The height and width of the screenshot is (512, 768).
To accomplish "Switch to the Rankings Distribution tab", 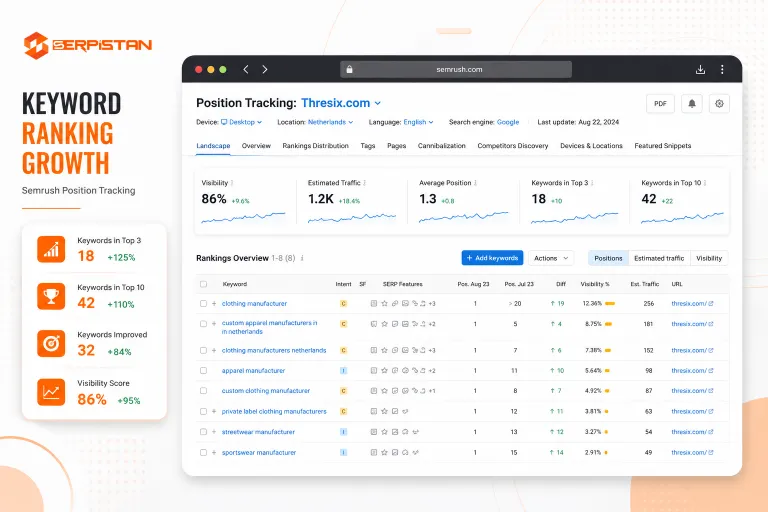I will tap(315, 146).
